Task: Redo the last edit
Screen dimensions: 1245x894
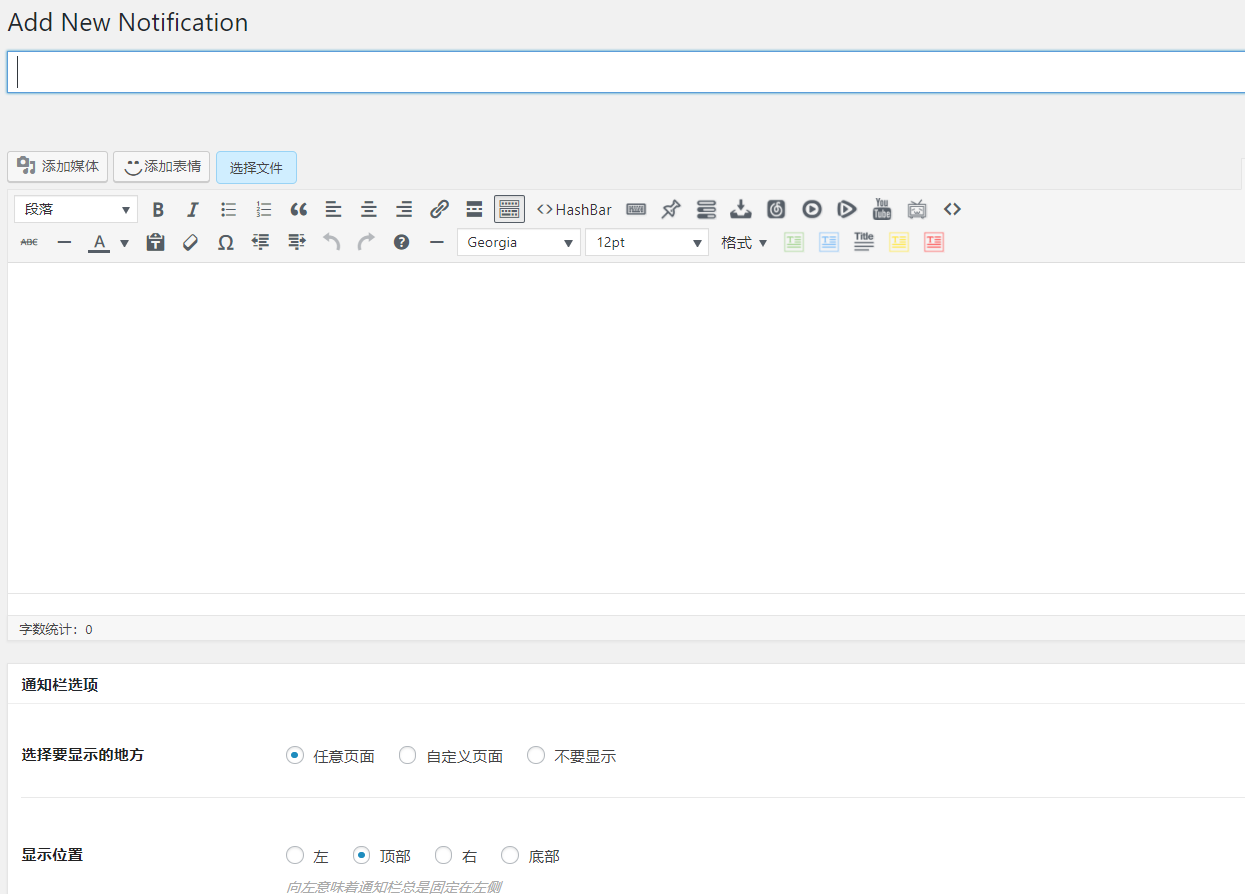Action: pyautogui.click(x=366, y=242)
